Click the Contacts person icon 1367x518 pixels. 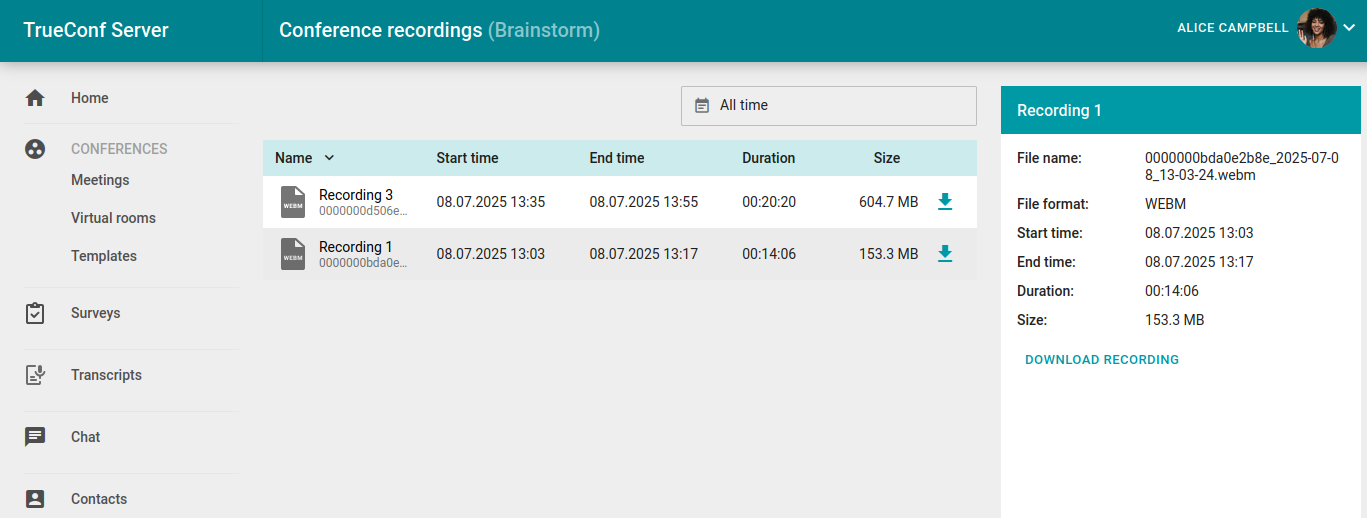[35, 499]
